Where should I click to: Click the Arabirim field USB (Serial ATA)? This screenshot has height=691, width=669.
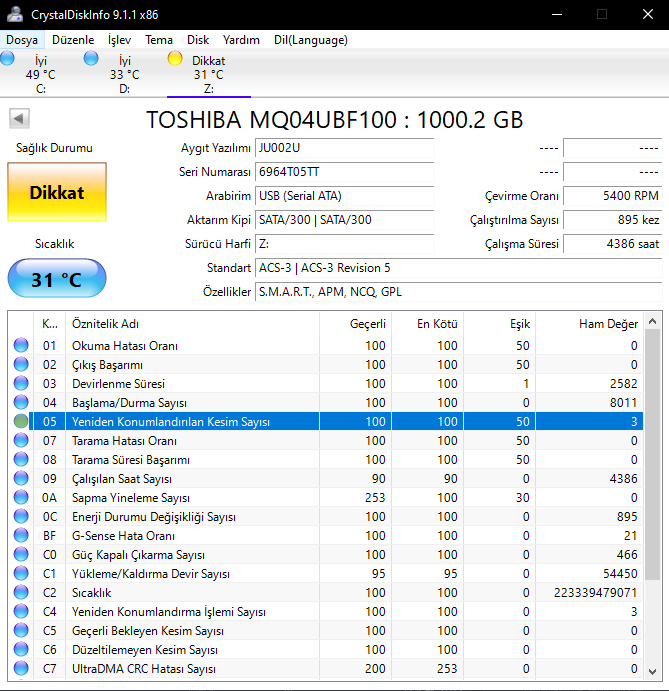click(x=345, y=196)
